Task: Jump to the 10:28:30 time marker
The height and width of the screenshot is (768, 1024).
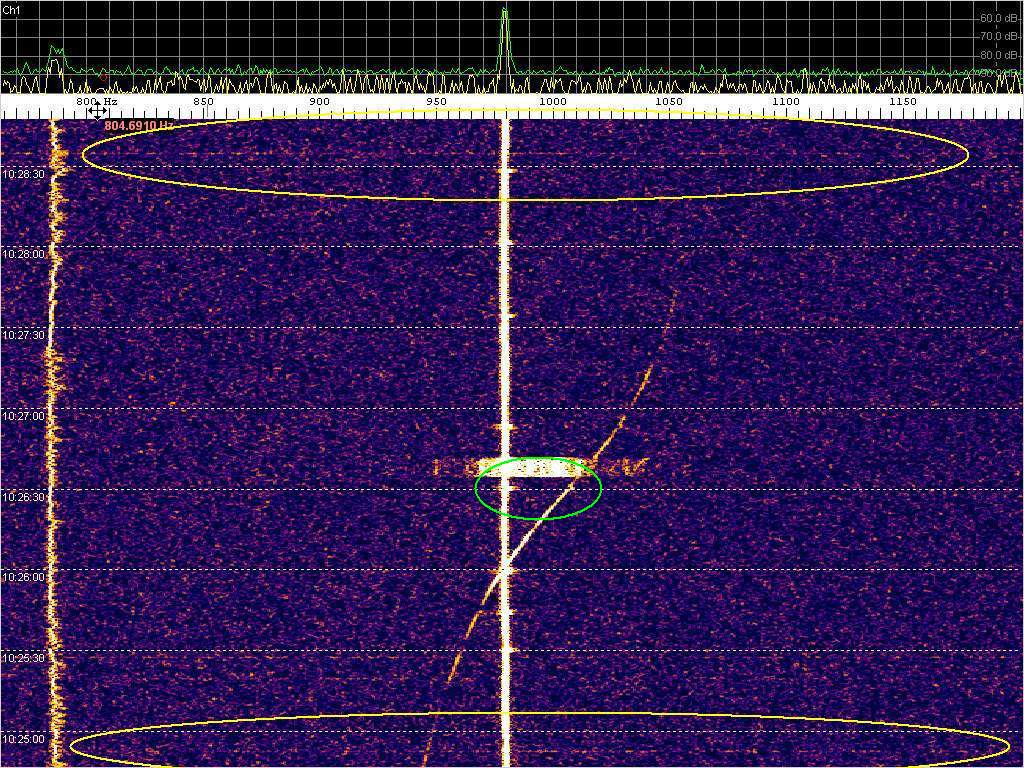Action: [23, 174]
